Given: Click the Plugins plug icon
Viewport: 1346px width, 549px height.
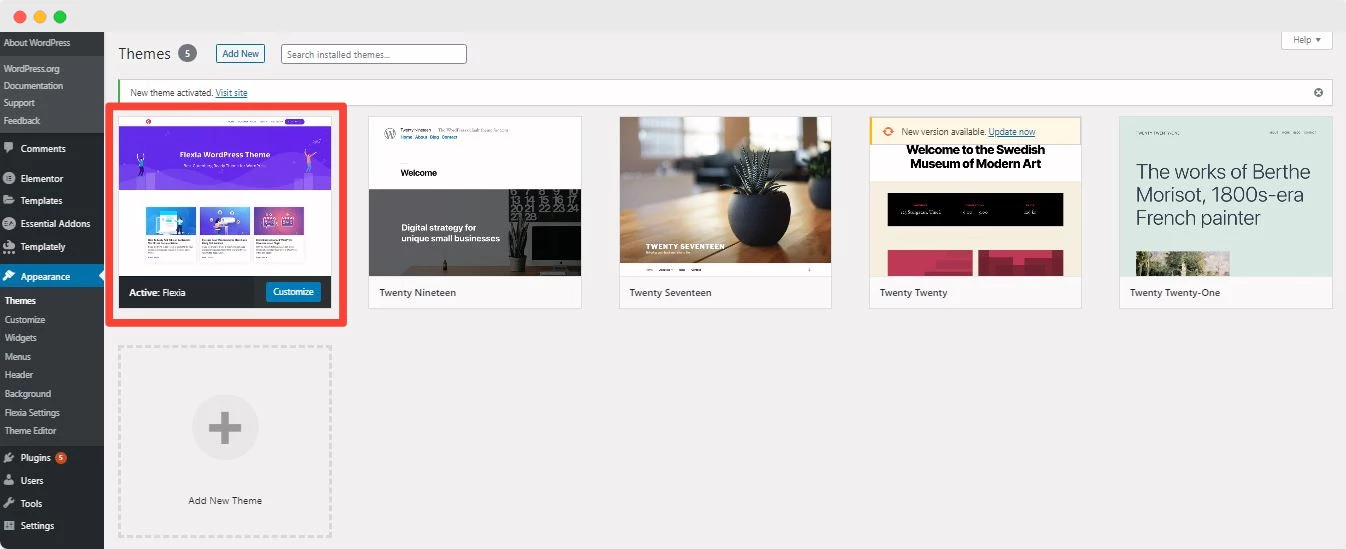Looking at the screenshot, I should click(x=9, y=458).
